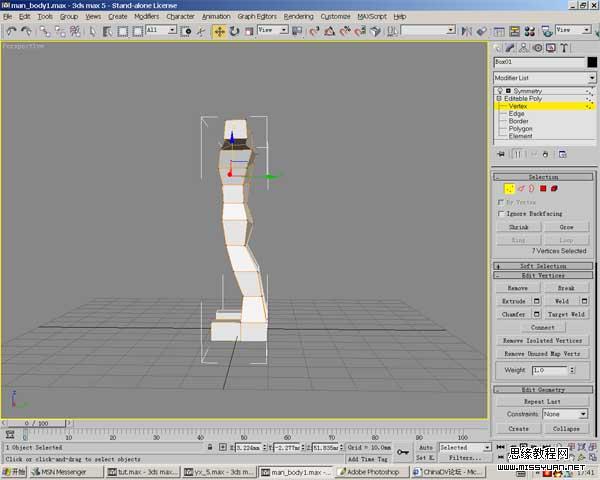Click the Weight value input field
Image resolution: width=600 pixels, height=480 pixels.
[x=549, y=370]
